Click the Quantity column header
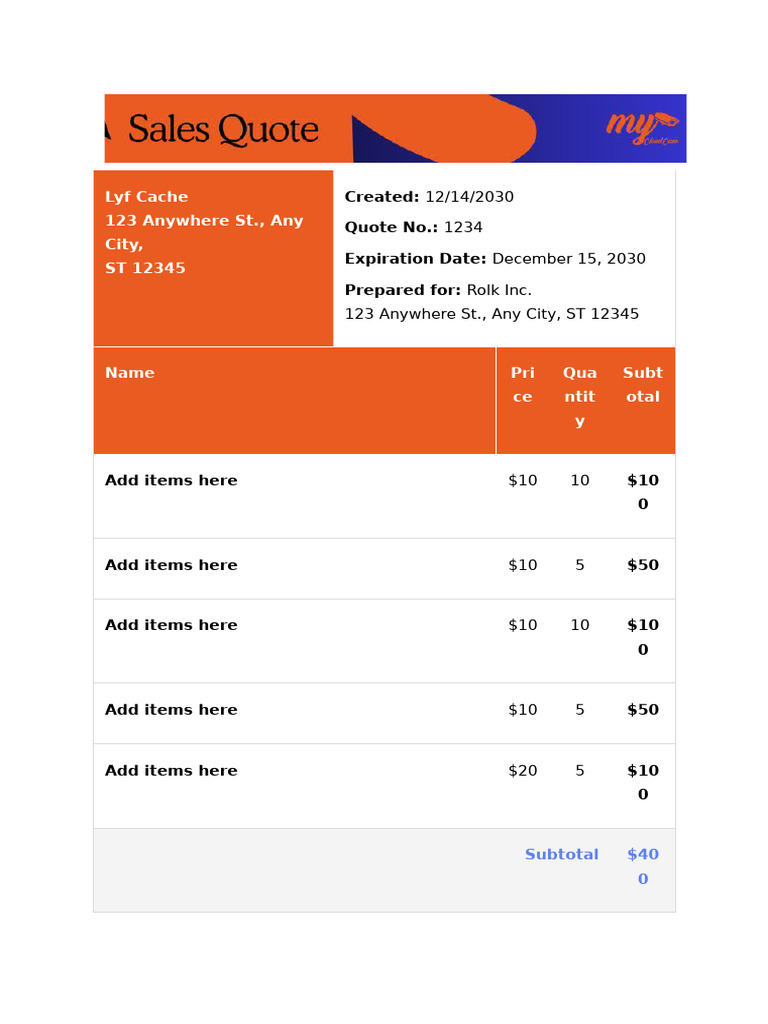This screenshot has width=768, height=1024. [x=580, y=397]
